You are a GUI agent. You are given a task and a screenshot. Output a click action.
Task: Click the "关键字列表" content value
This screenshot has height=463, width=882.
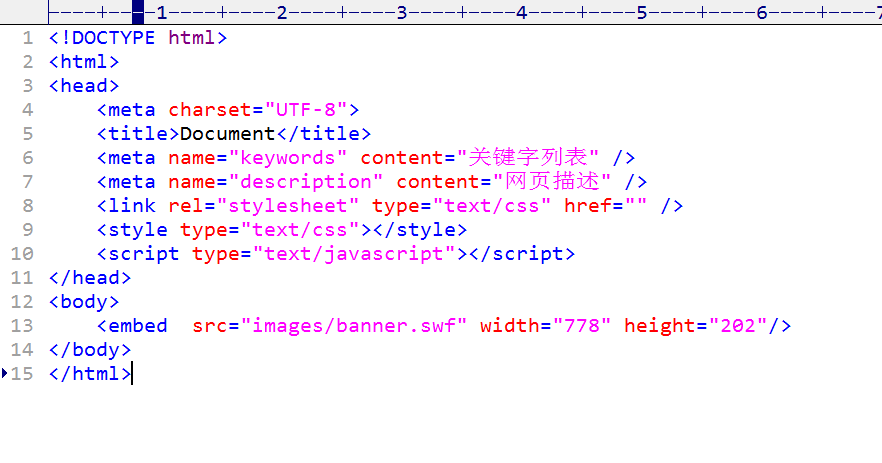528,158
